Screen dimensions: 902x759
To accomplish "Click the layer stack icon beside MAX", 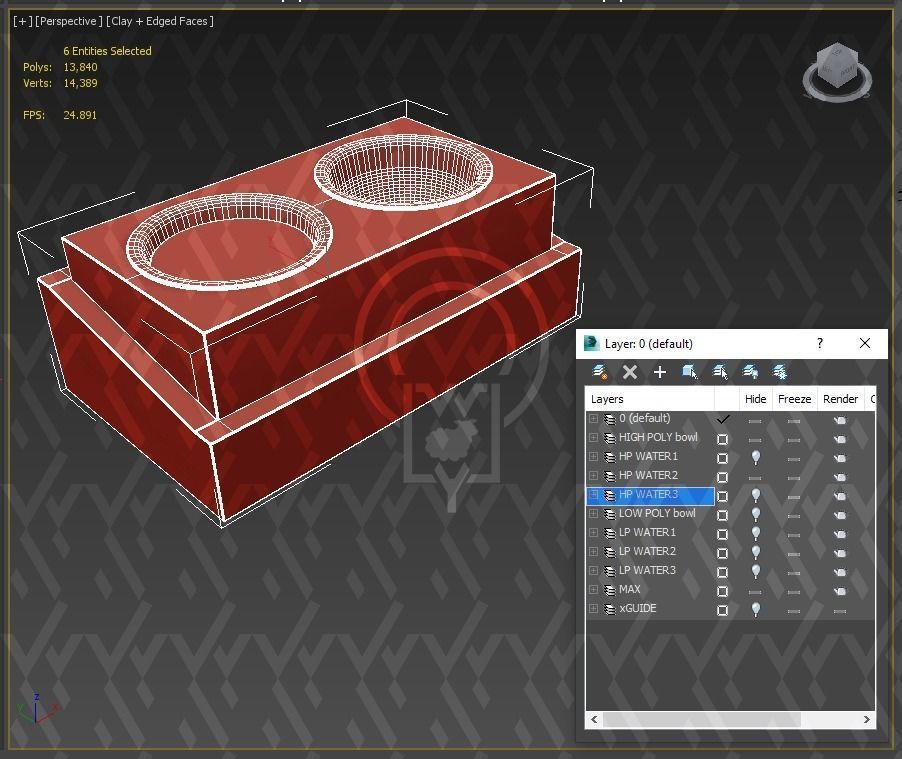I will pyautogui.click(x=609, y=590).
